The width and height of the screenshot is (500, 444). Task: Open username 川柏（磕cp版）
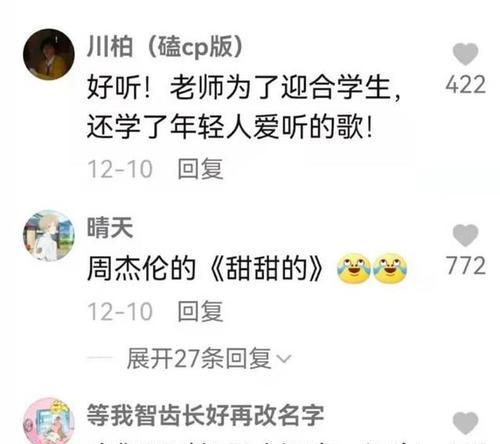pyautogui.click(x=165, y=47)
